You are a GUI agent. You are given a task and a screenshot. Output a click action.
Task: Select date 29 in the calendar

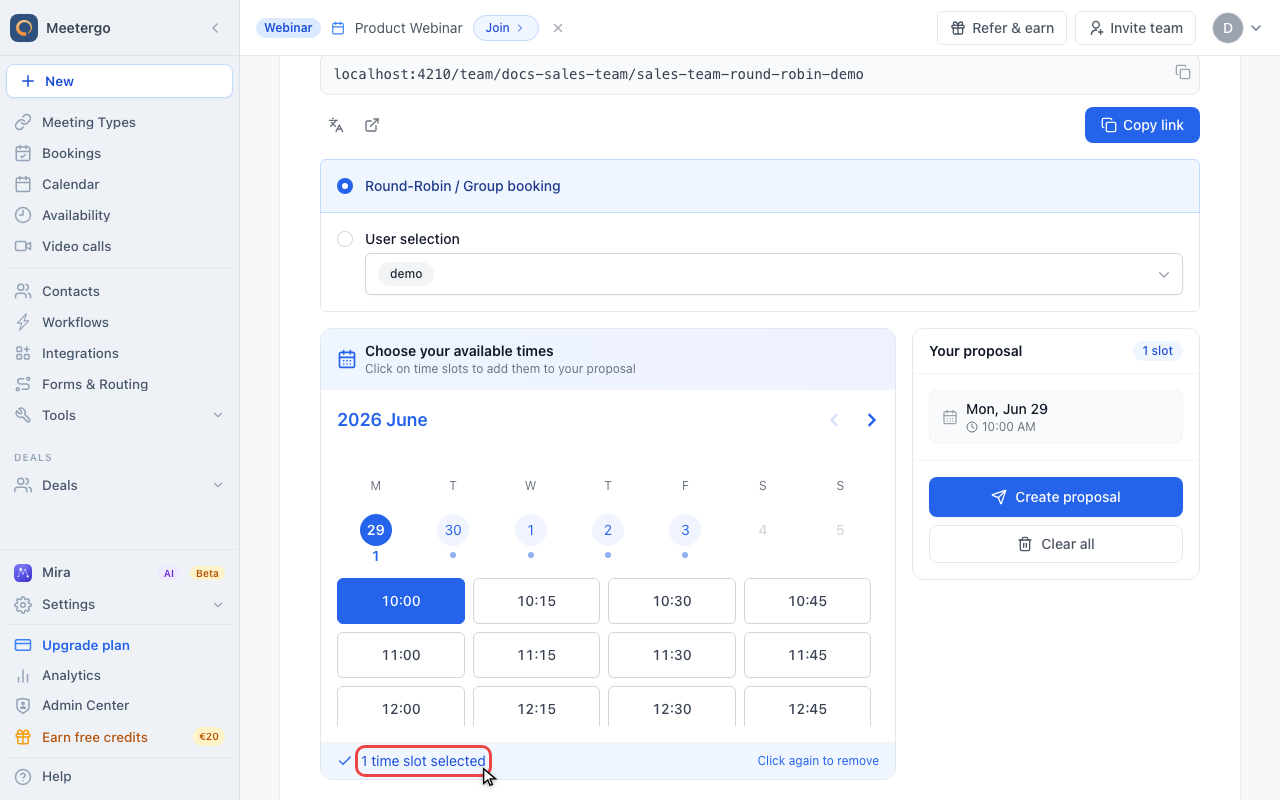tap(376, 530)
